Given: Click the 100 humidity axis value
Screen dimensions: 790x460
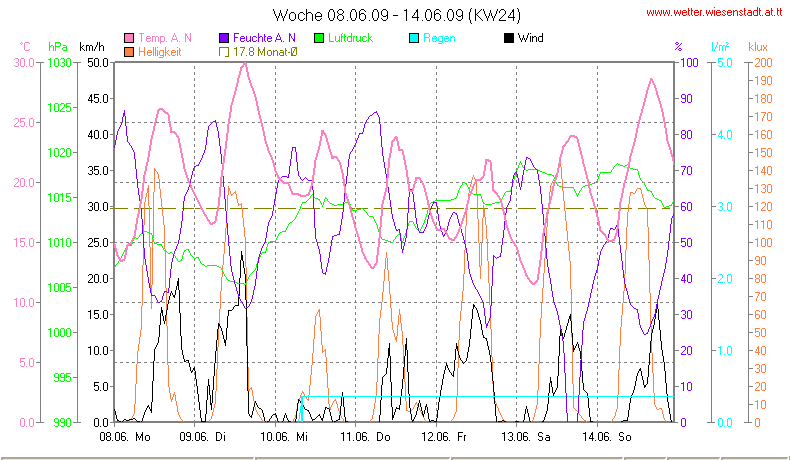Looking at the screenshot, I should pyautogui.click(x=689, y=63).
